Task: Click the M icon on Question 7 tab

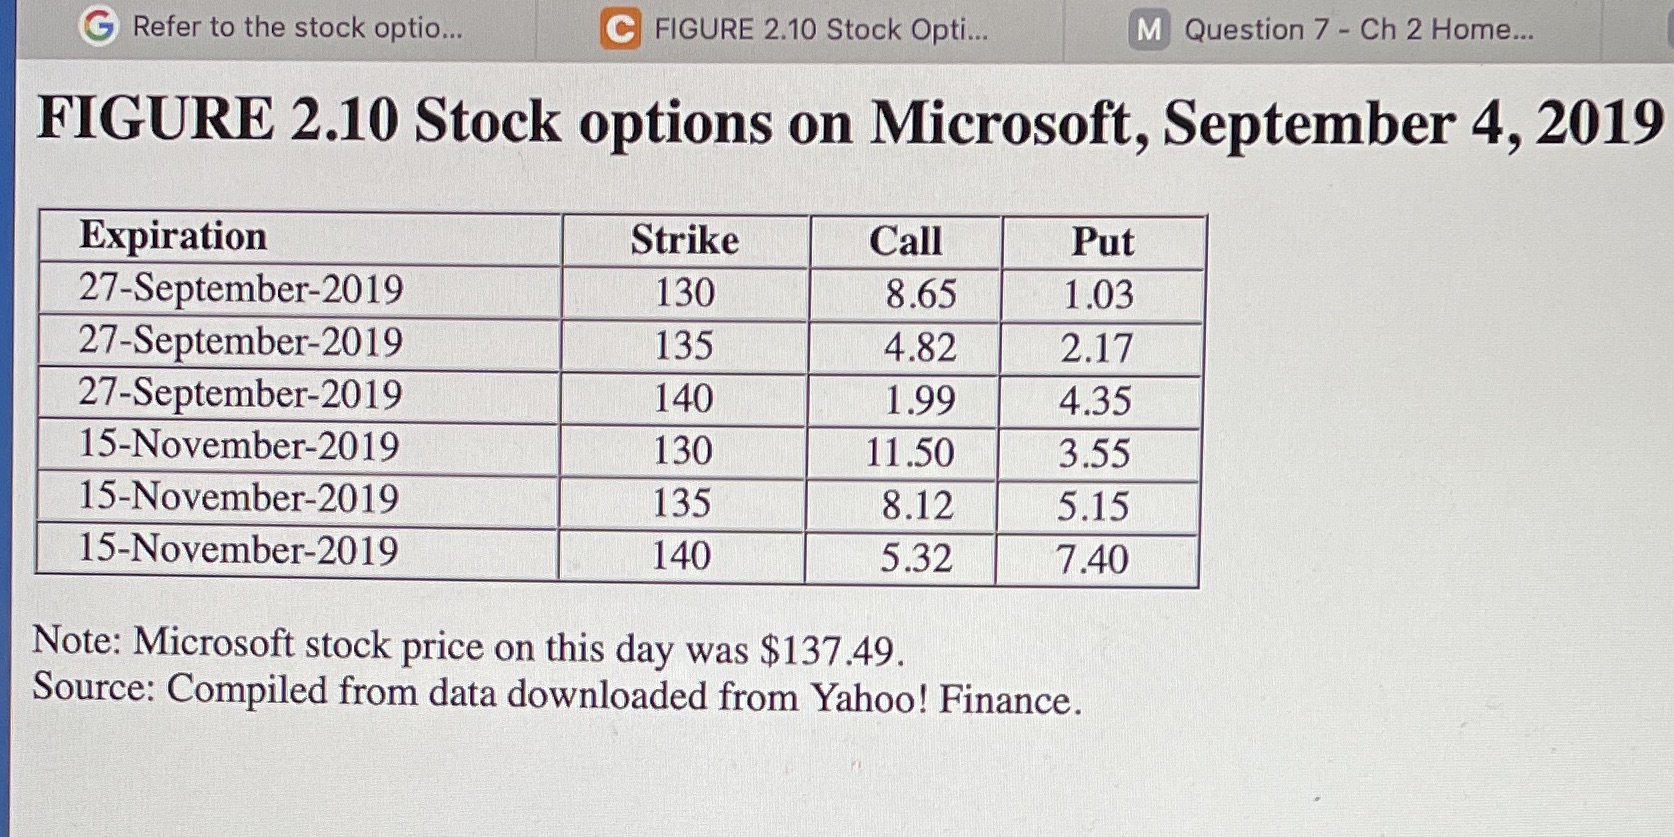Action: click(x=1149, y=30)
